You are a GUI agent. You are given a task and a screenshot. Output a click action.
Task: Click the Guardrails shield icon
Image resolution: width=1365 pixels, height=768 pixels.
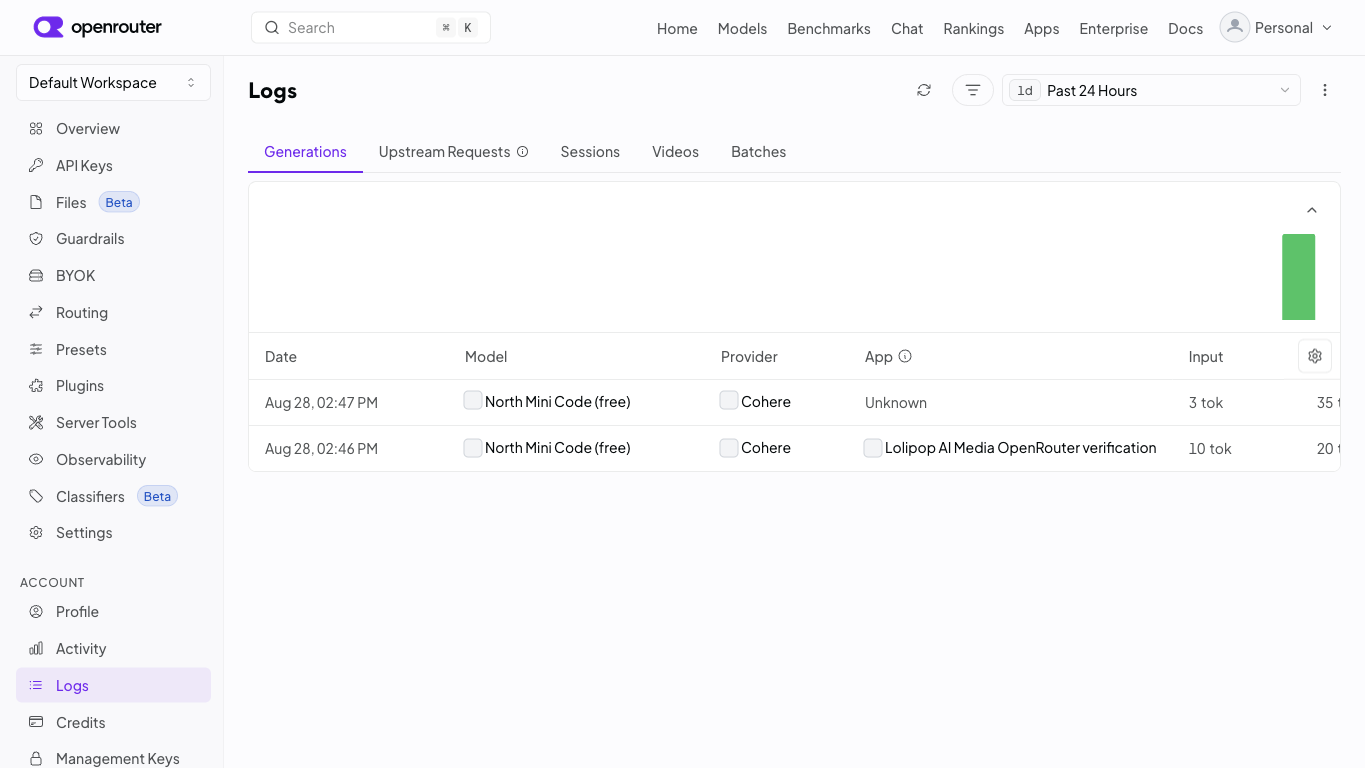pyautogui.click(x=36, y=239)
